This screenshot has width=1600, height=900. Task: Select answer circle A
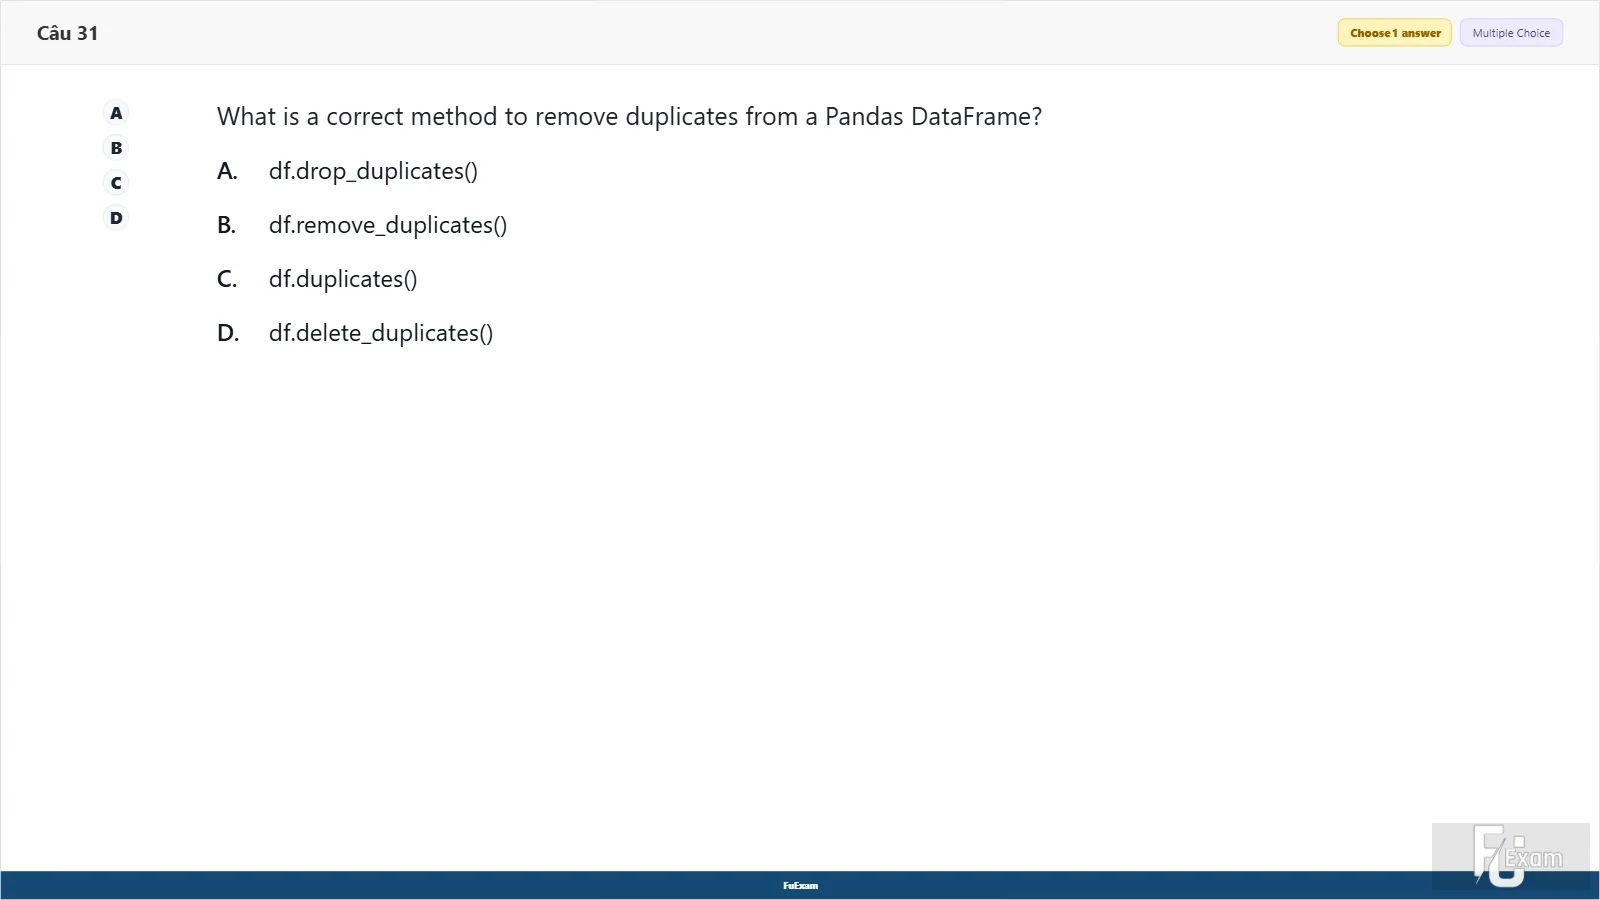pos(116,113)
